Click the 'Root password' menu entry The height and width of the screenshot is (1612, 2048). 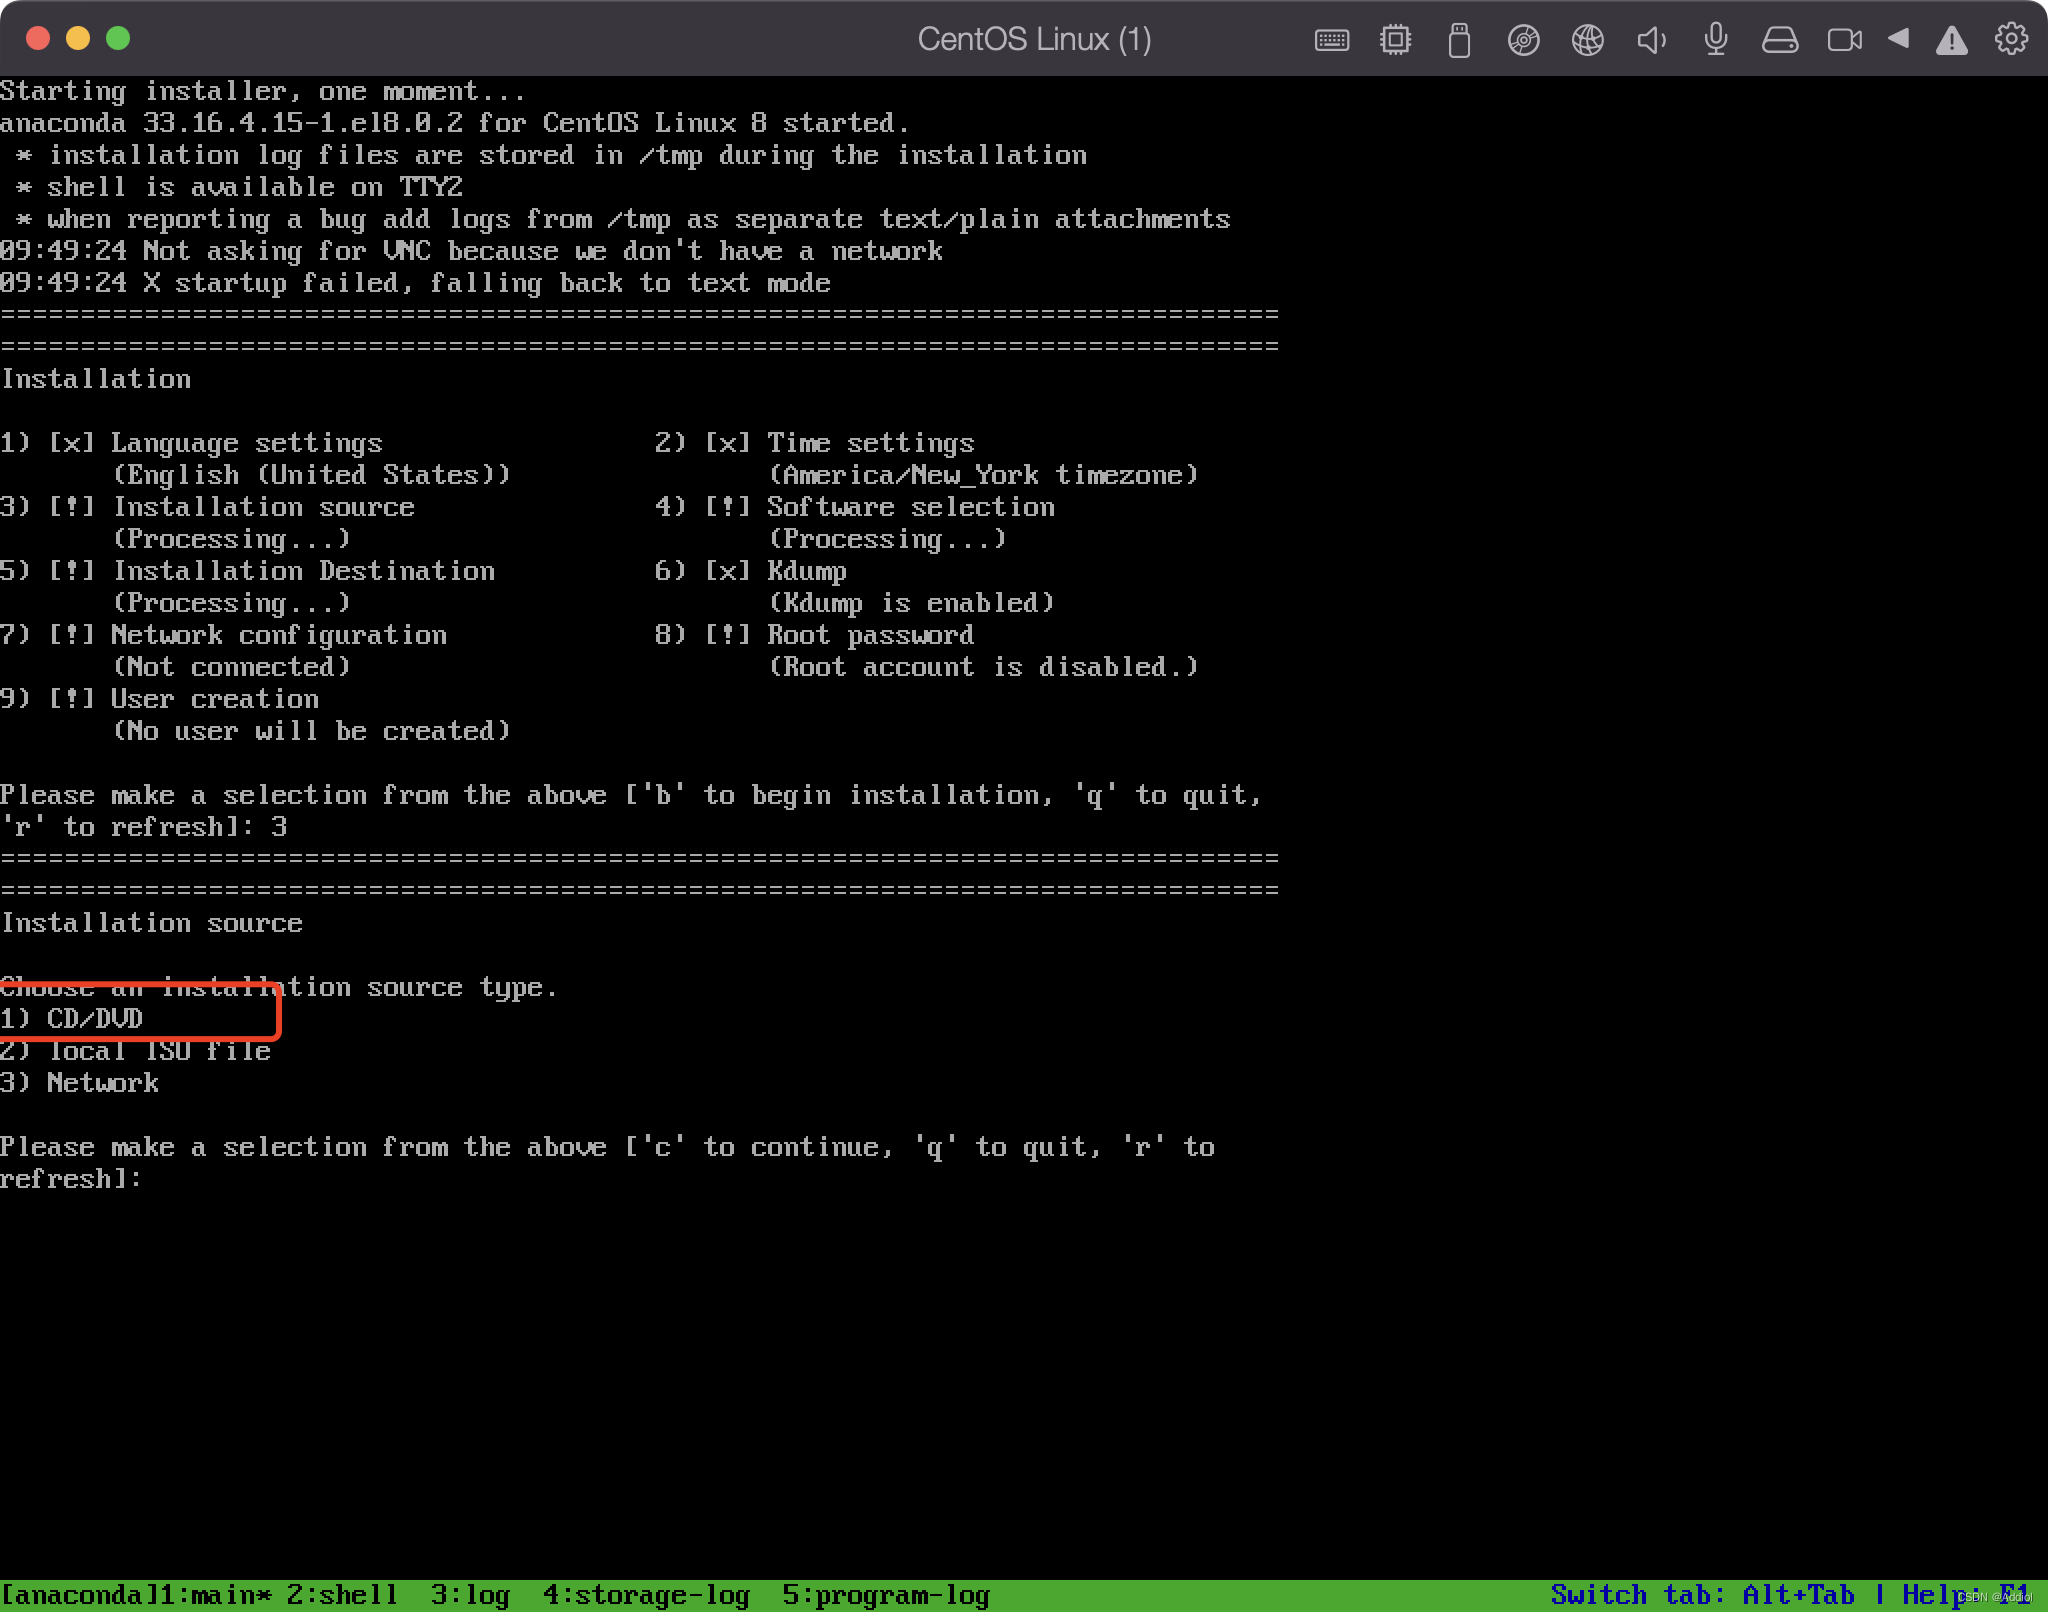[870, 635]
